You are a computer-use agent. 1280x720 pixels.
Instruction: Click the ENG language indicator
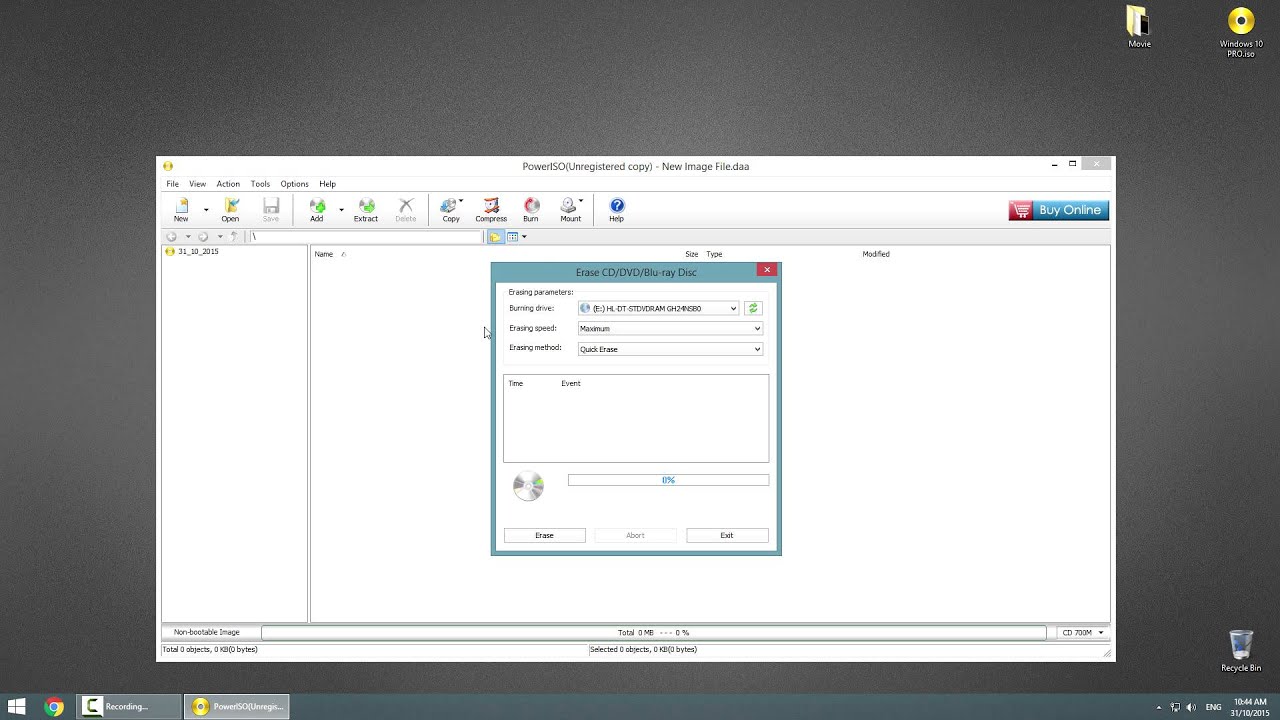pyautogui.click(x=1214, y=707)
